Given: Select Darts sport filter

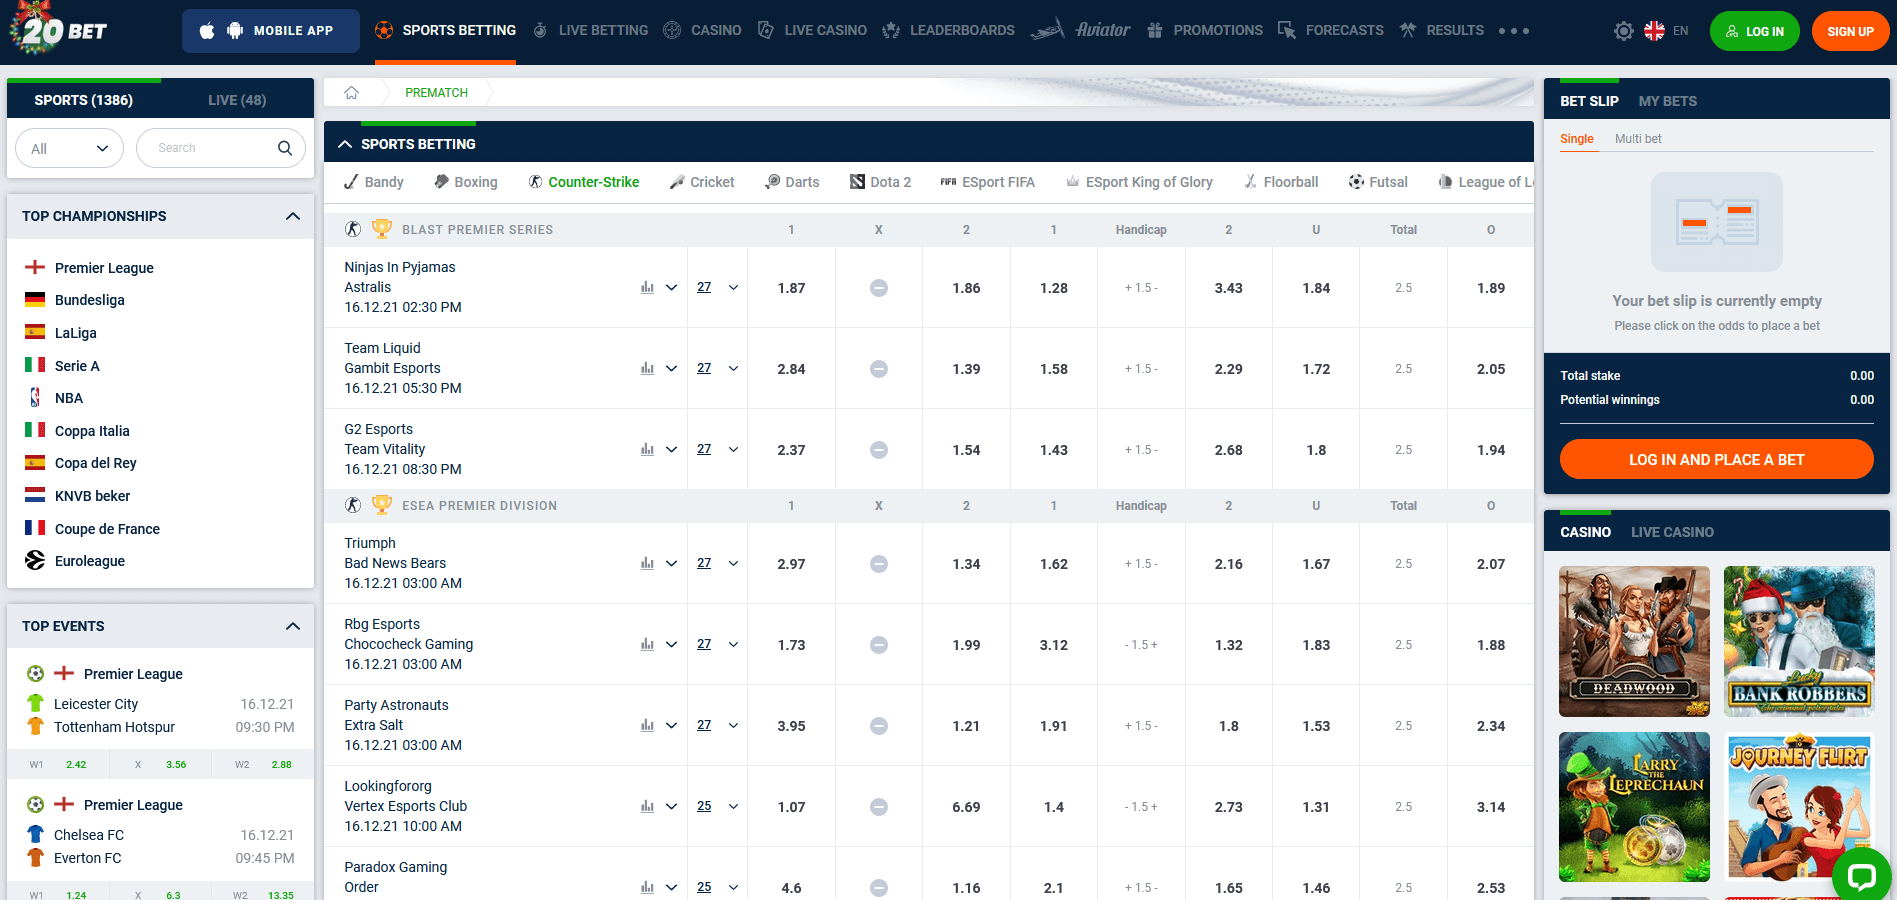Looking at the screenshot, I should click(792, 182).
